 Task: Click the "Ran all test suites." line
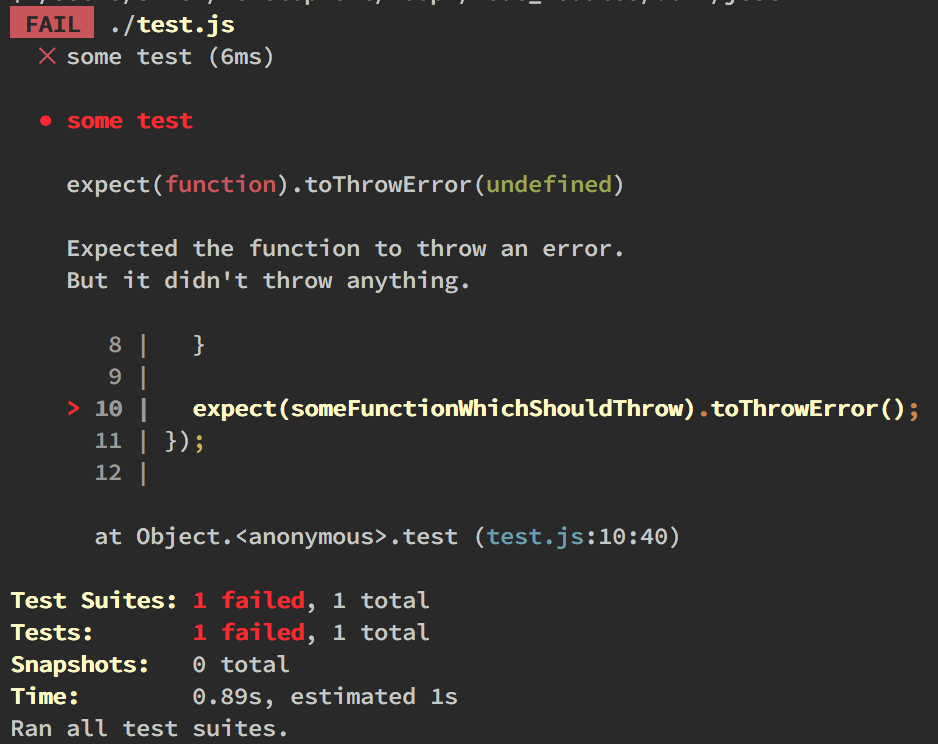149,728
